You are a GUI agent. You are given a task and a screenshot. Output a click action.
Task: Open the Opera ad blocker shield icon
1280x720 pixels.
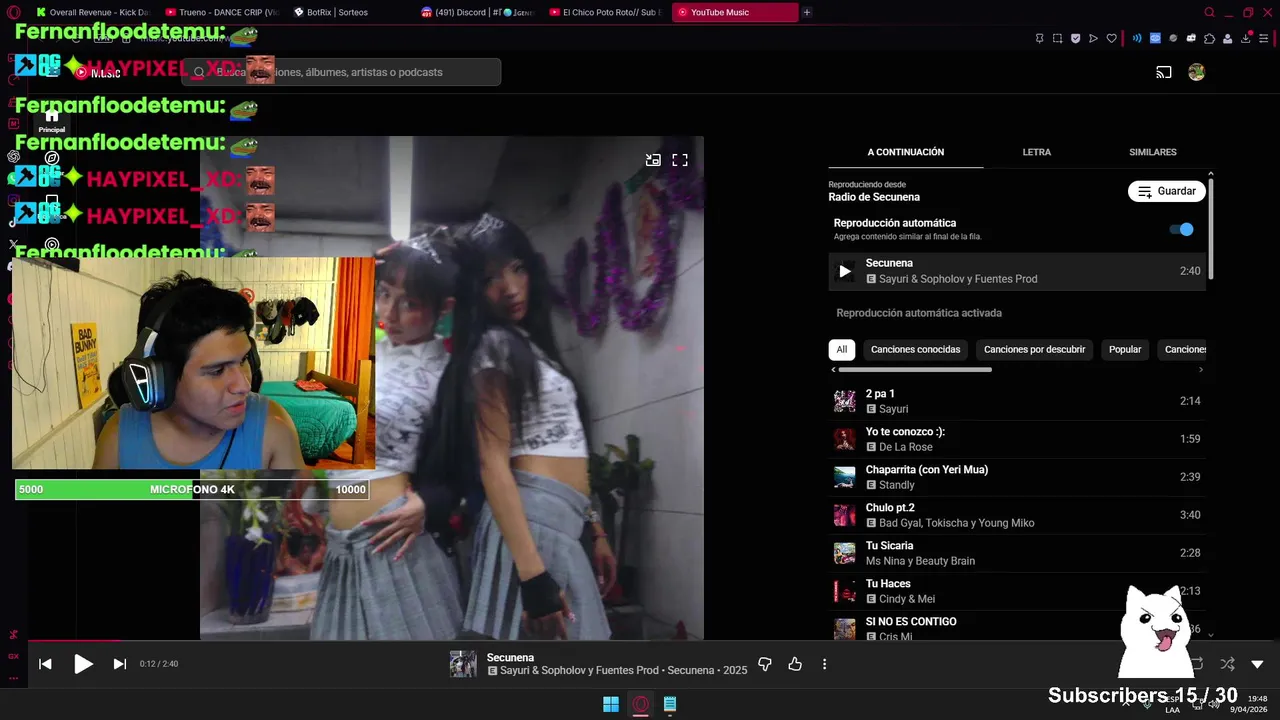point(1075,38)
